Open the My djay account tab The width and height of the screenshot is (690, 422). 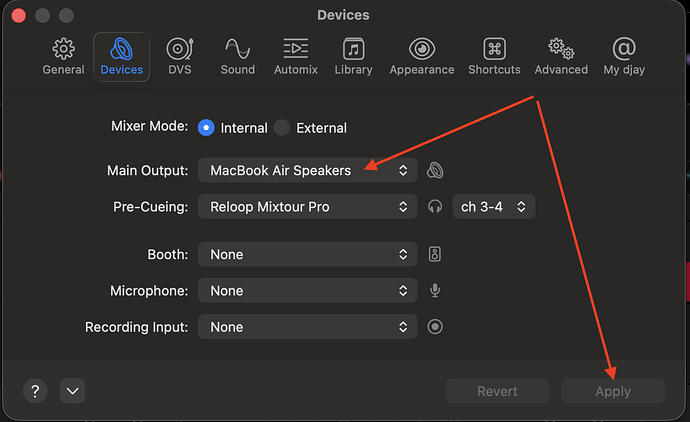[624, 57]
